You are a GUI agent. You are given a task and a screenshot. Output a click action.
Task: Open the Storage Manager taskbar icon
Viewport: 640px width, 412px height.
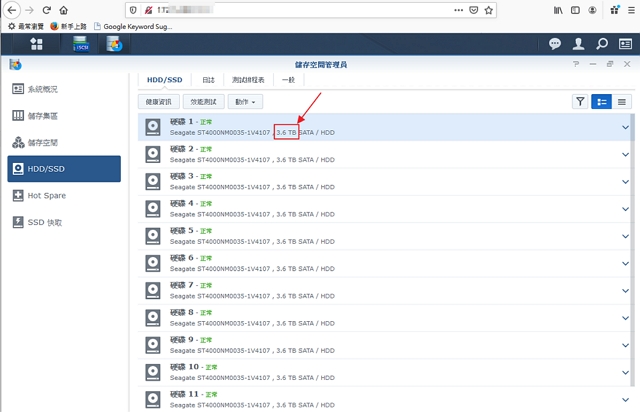click(x=114, y=44)
